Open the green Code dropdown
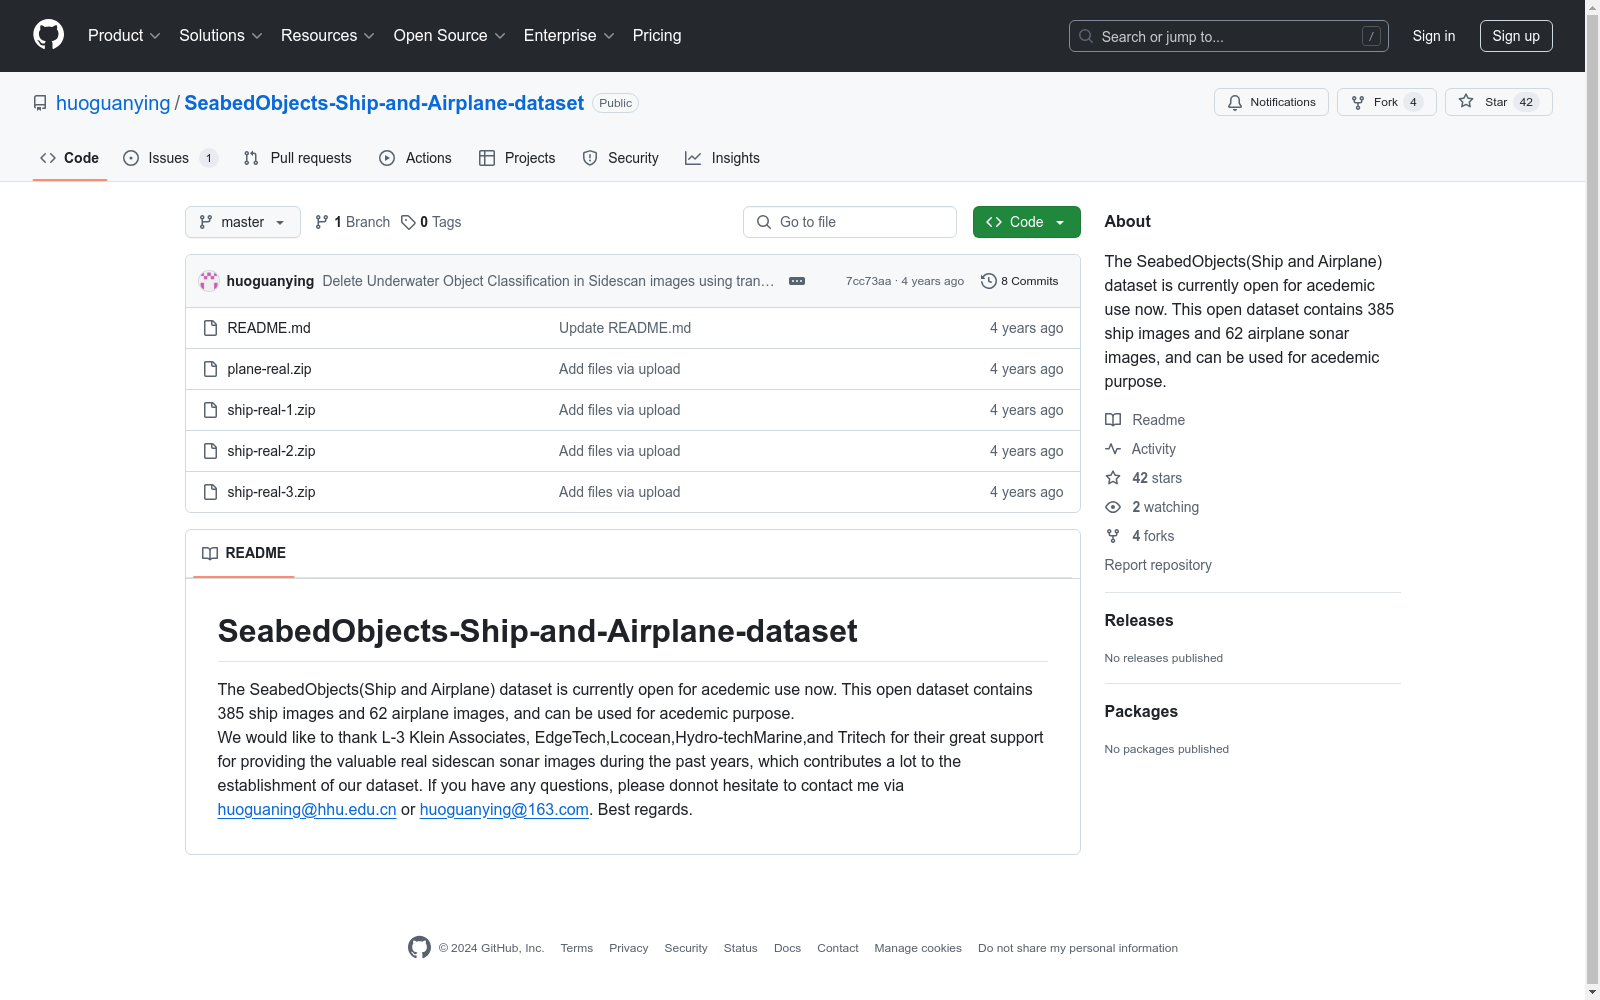Viewport: 1600px width, 1000px height. pos(1026,222)
